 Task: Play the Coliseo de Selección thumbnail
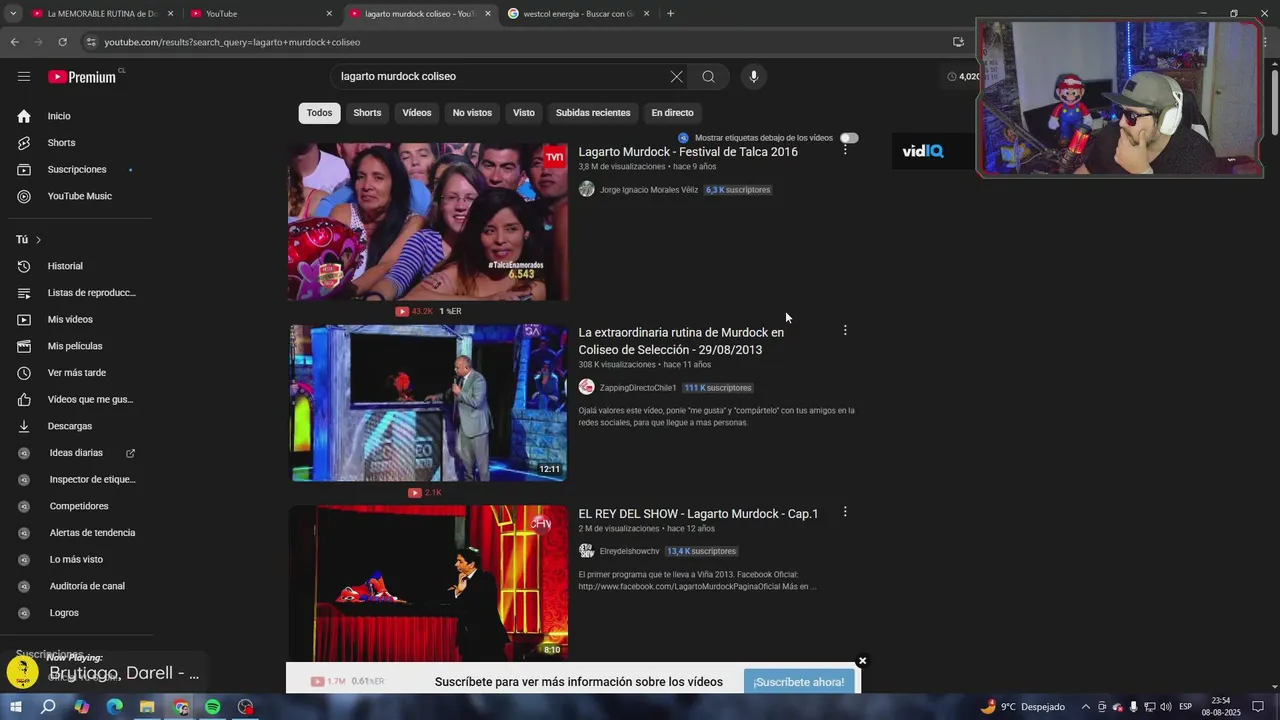click(x=428, y=403)
